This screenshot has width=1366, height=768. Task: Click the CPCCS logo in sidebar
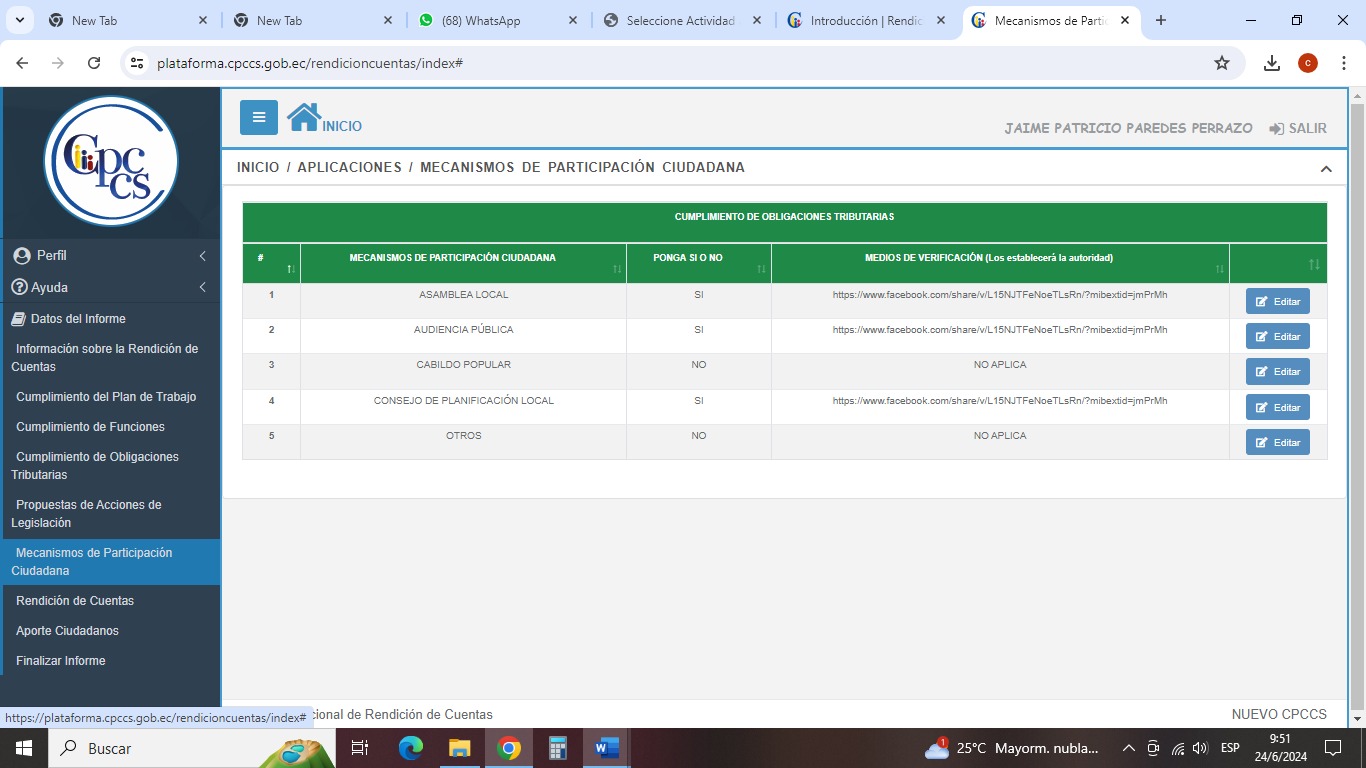tap(111, 161)
